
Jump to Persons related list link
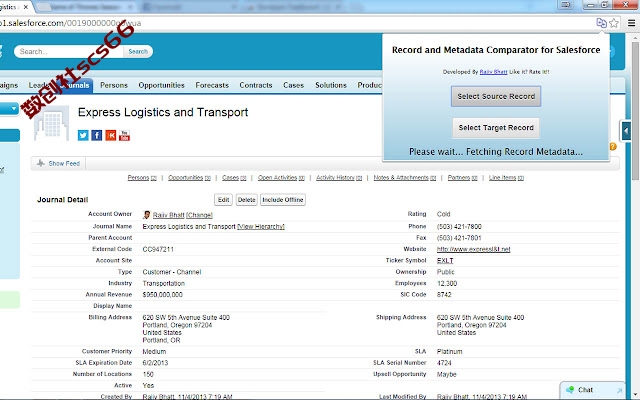tap(142, 178)
